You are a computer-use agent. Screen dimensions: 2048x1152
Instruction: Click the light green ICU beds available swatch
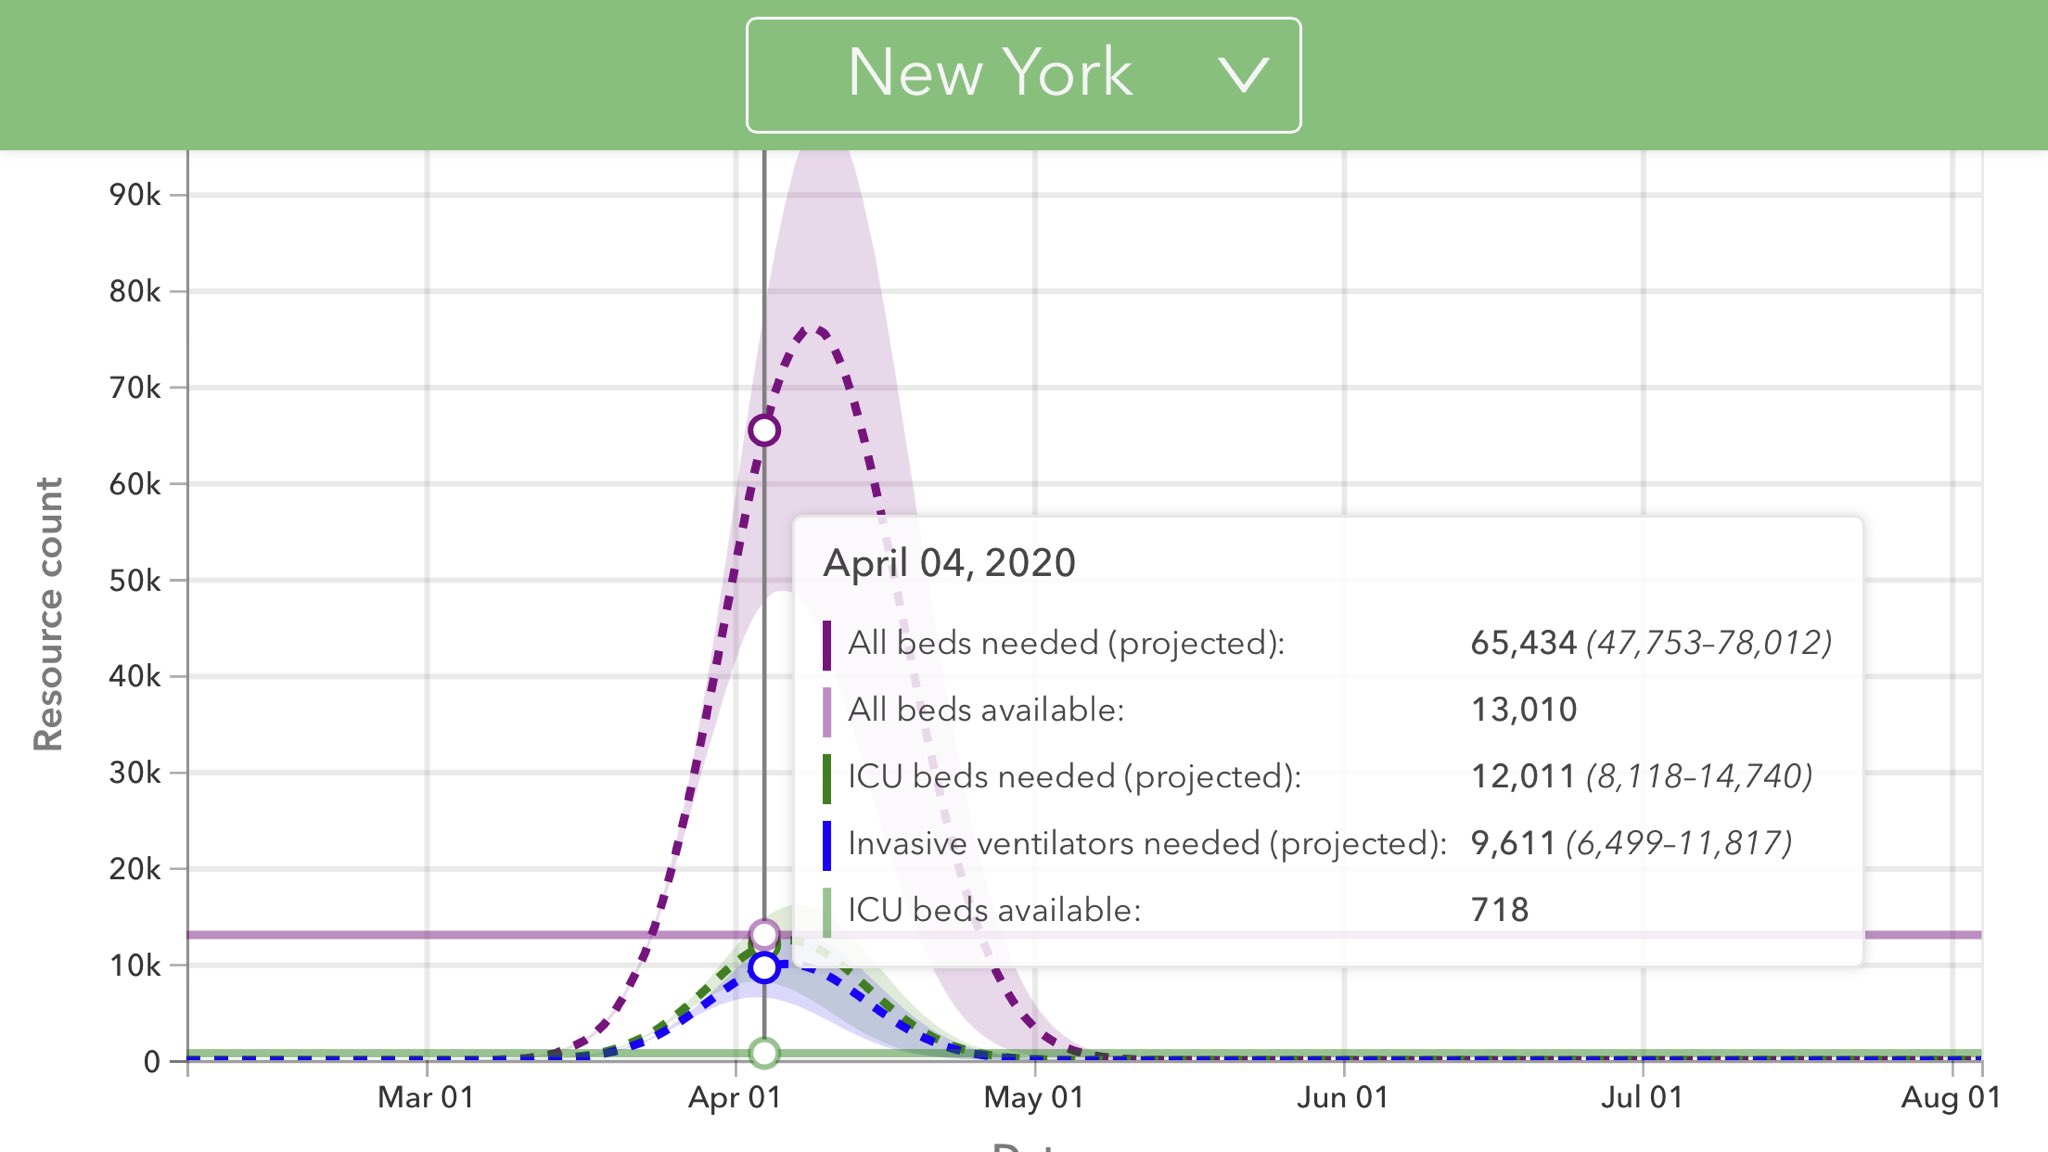coord(827,912)
